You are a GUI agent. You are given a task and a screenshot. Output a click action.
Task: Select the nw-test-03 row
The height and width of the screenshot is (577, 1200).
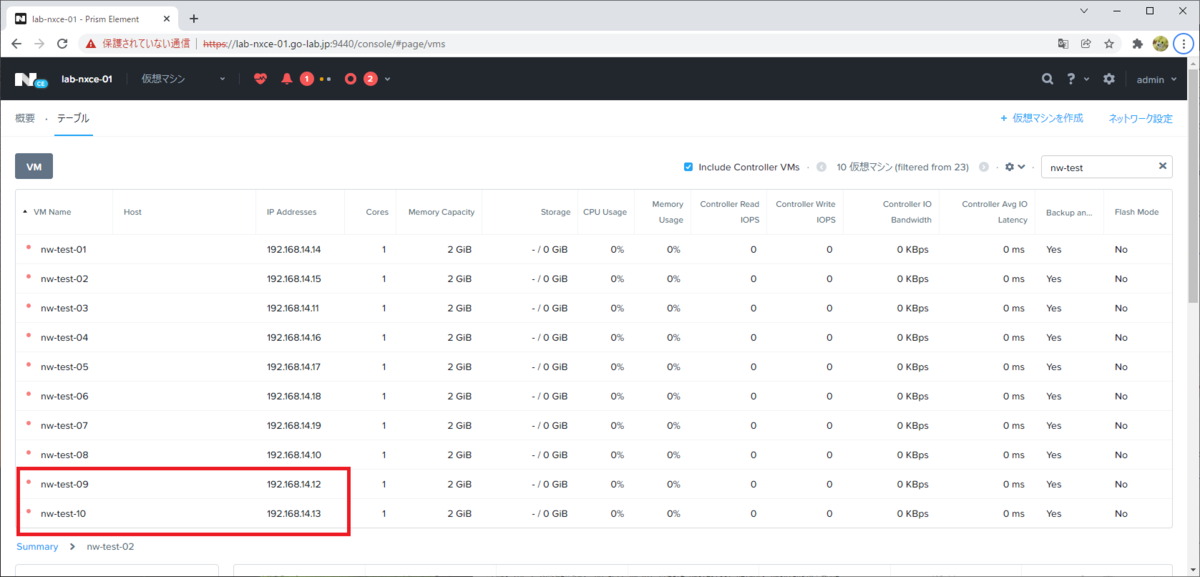point(594,308)
